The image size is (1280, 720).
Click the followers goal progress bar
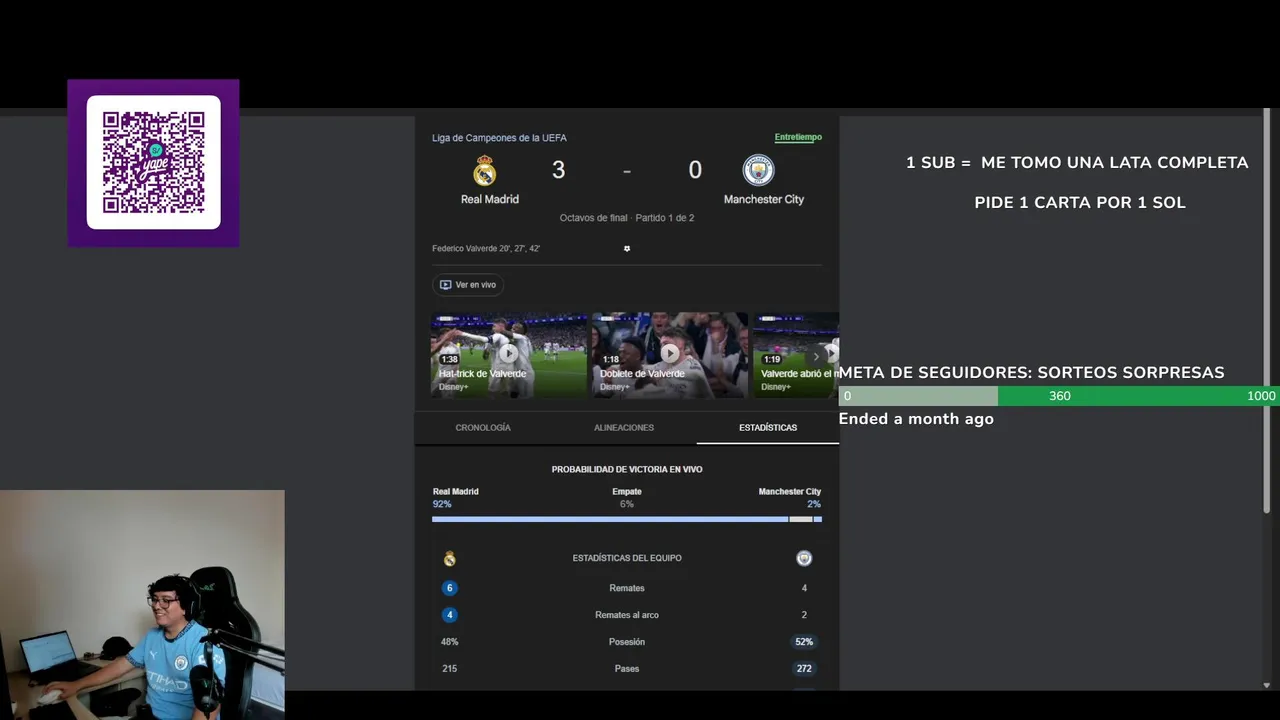(1059, 396)
